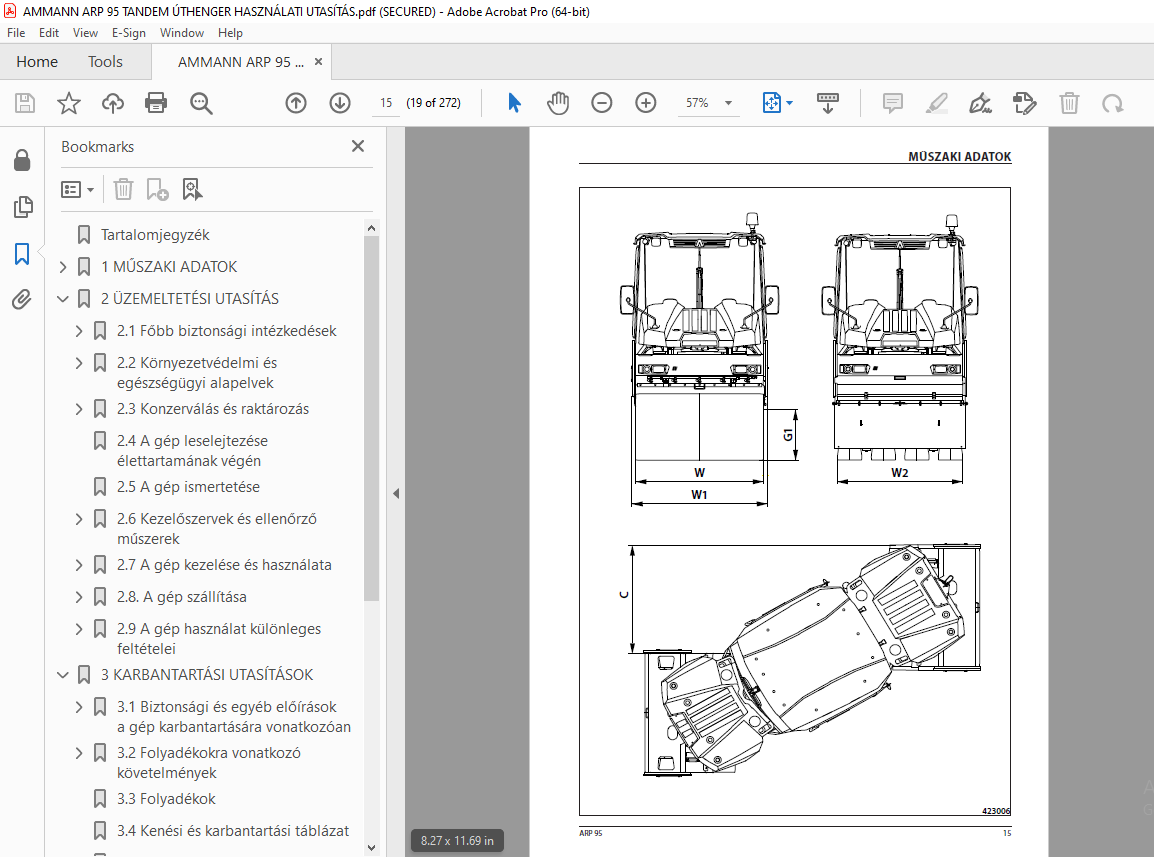Select the highlight text tool
This screenshot has width=1154, height=857.
(x=936, y=103)
